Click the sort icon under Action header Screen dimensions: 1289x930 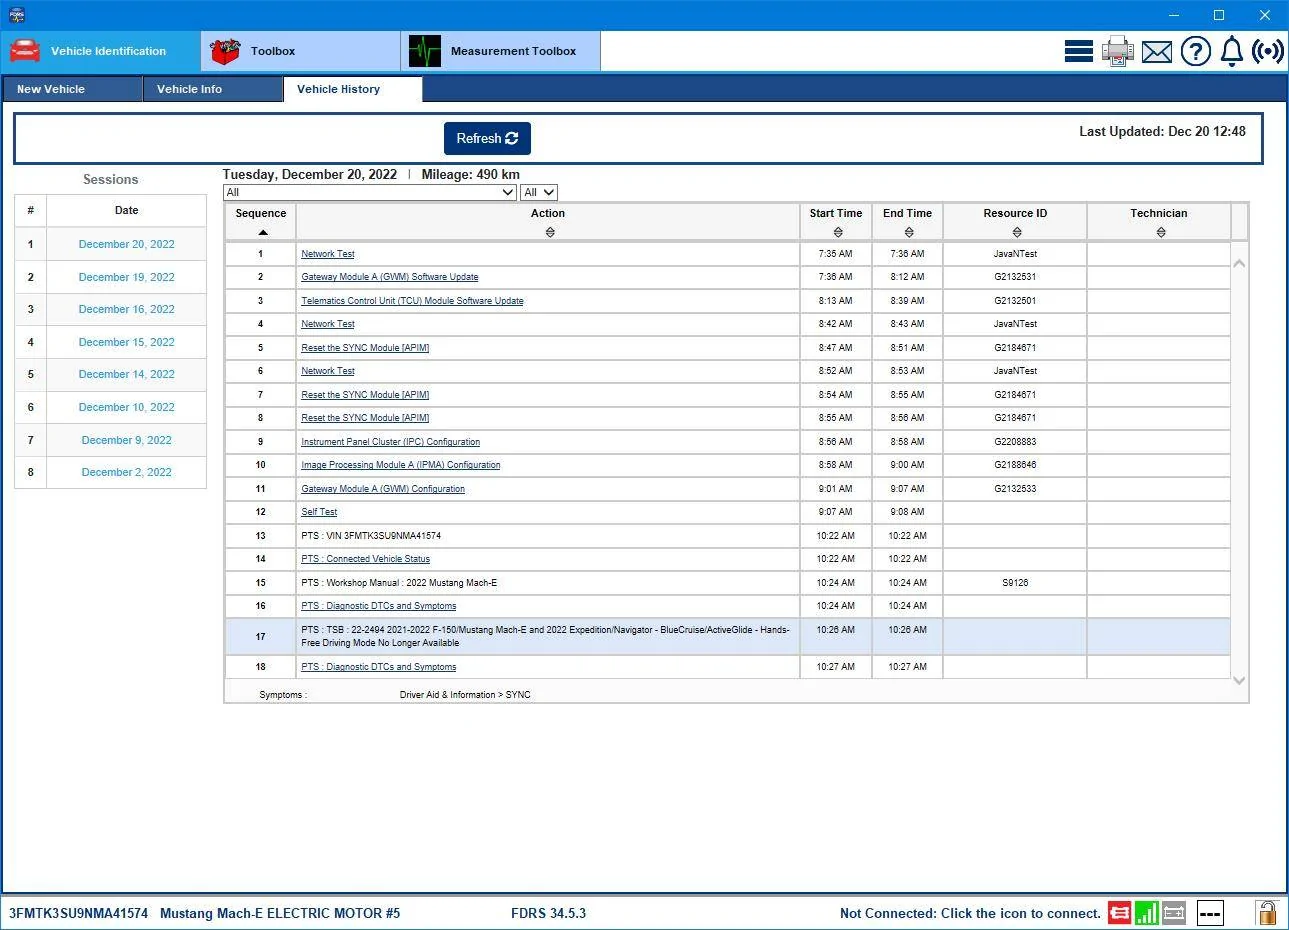click(x=550, y=232)
